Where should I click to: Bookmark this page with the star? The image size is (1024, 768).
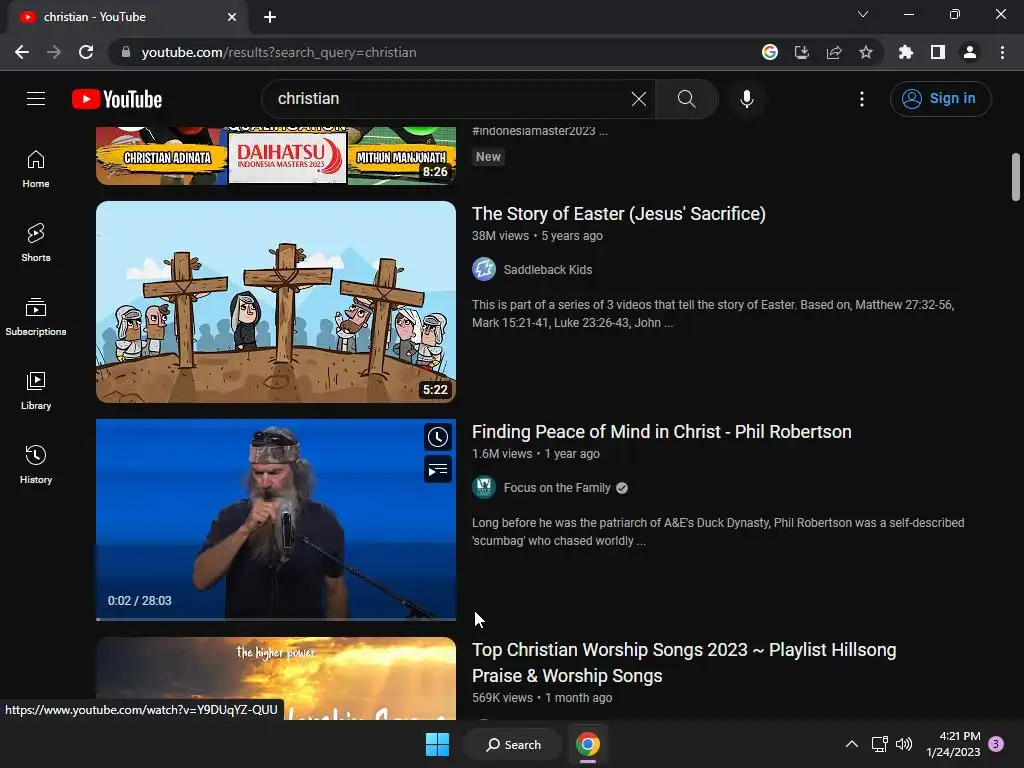tap(866, 52)
